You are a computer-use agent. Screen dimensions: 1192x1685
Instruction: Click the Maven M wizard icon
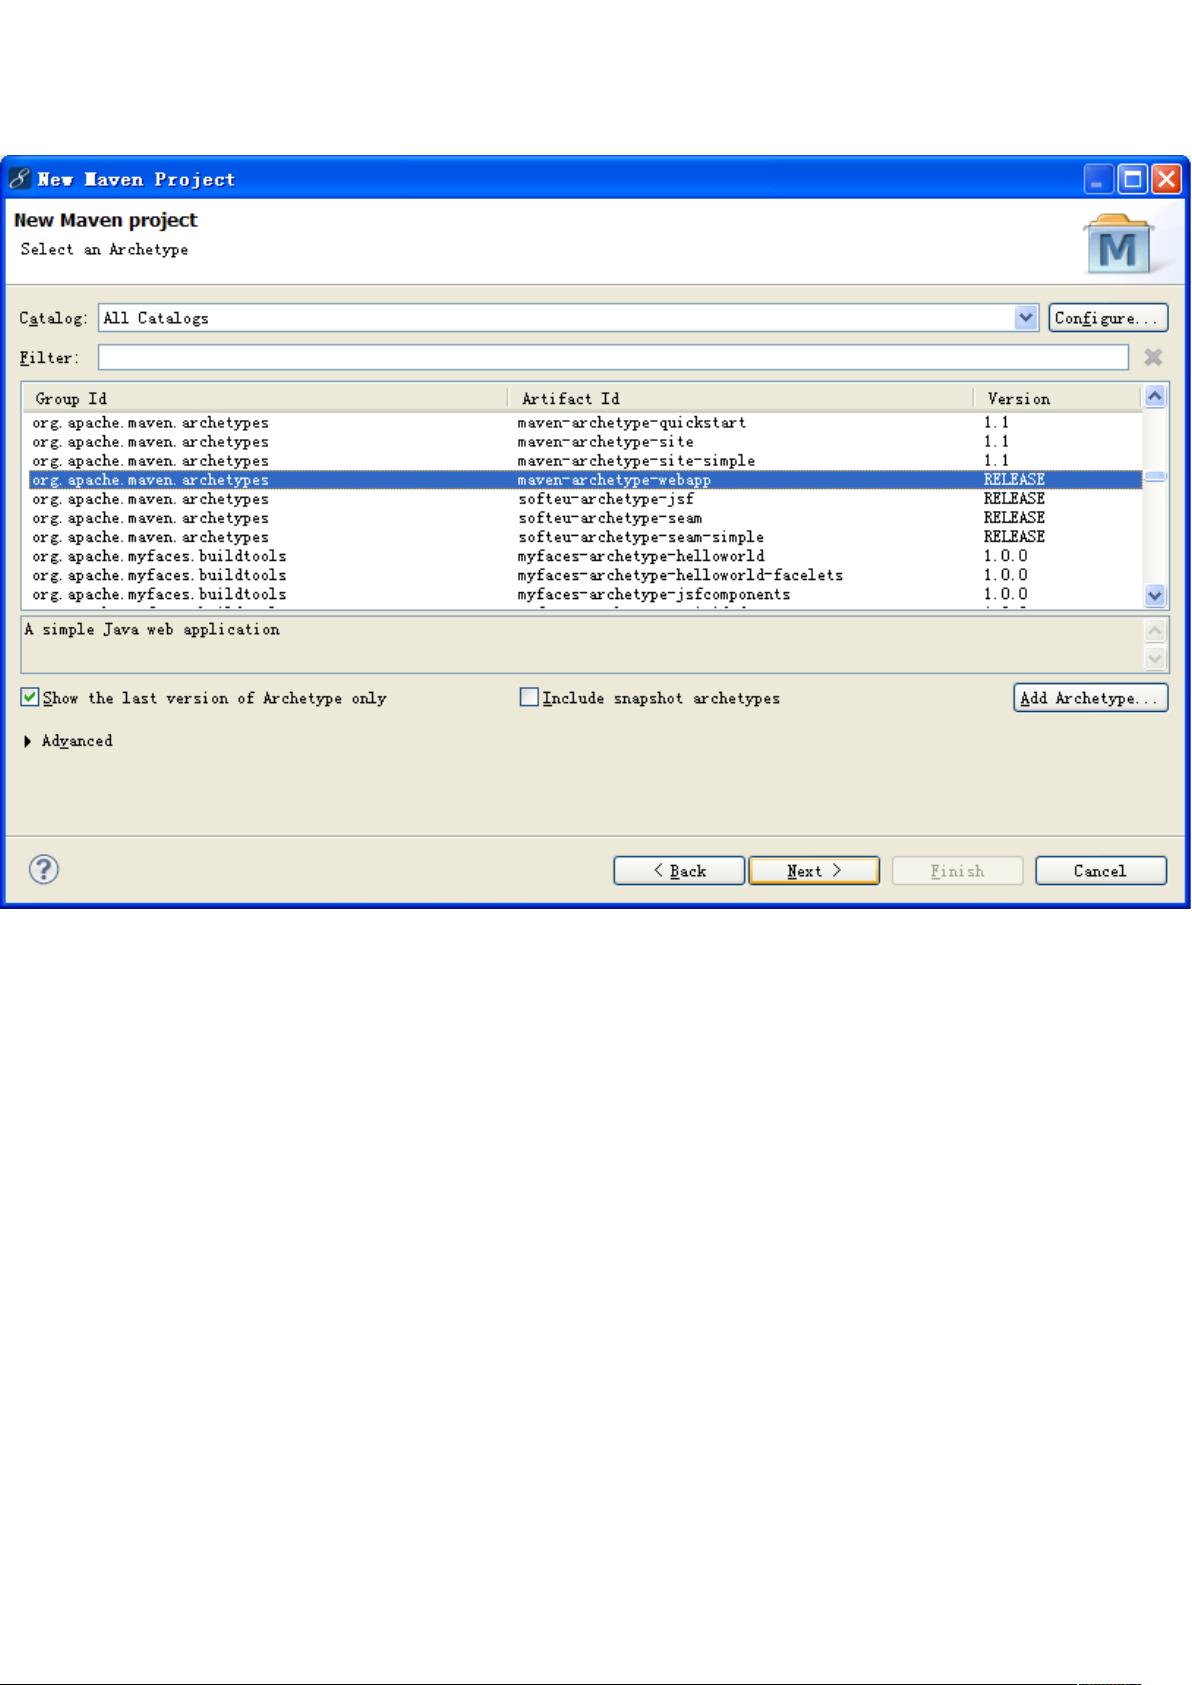click(1117, 246)
